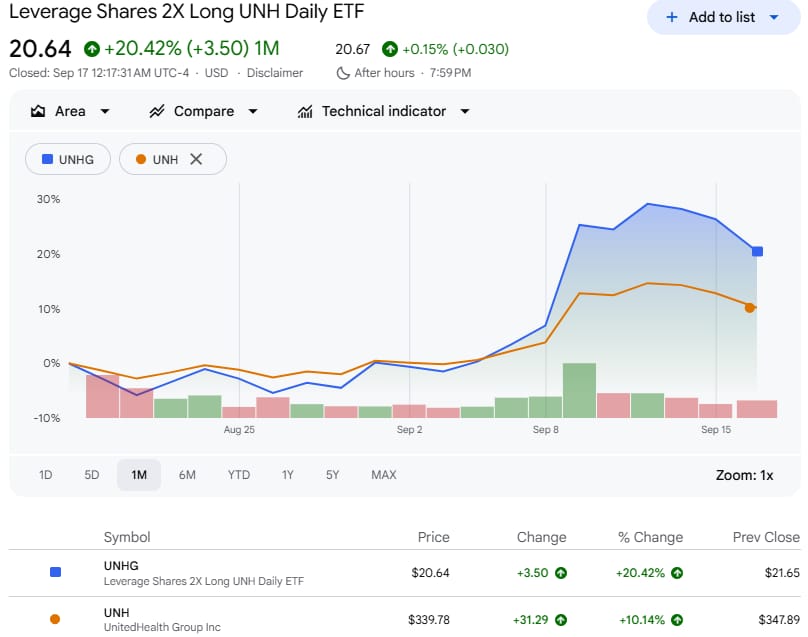The height and width of the screenshot is (637, 808).
Task: Remove UNH comparison with the X icon
Action: coord(196,159)
